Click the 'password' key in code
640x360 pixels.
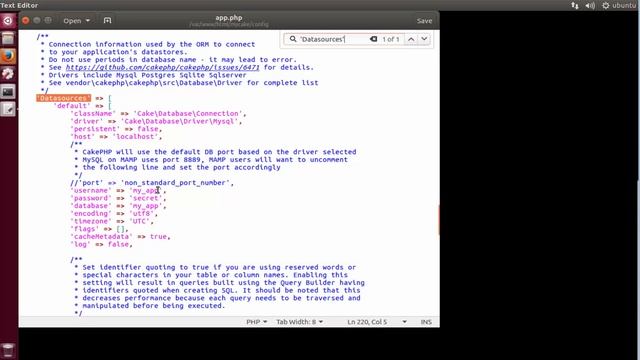[91, 198]
